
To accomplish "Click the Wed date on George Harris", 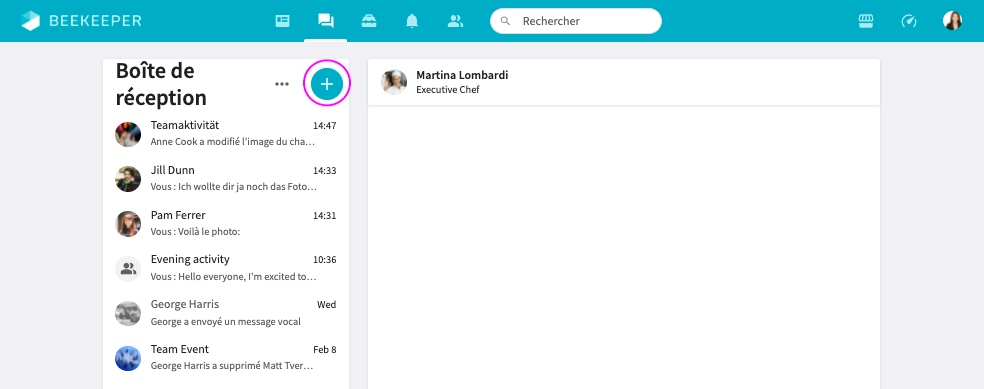I will [326, 305].
